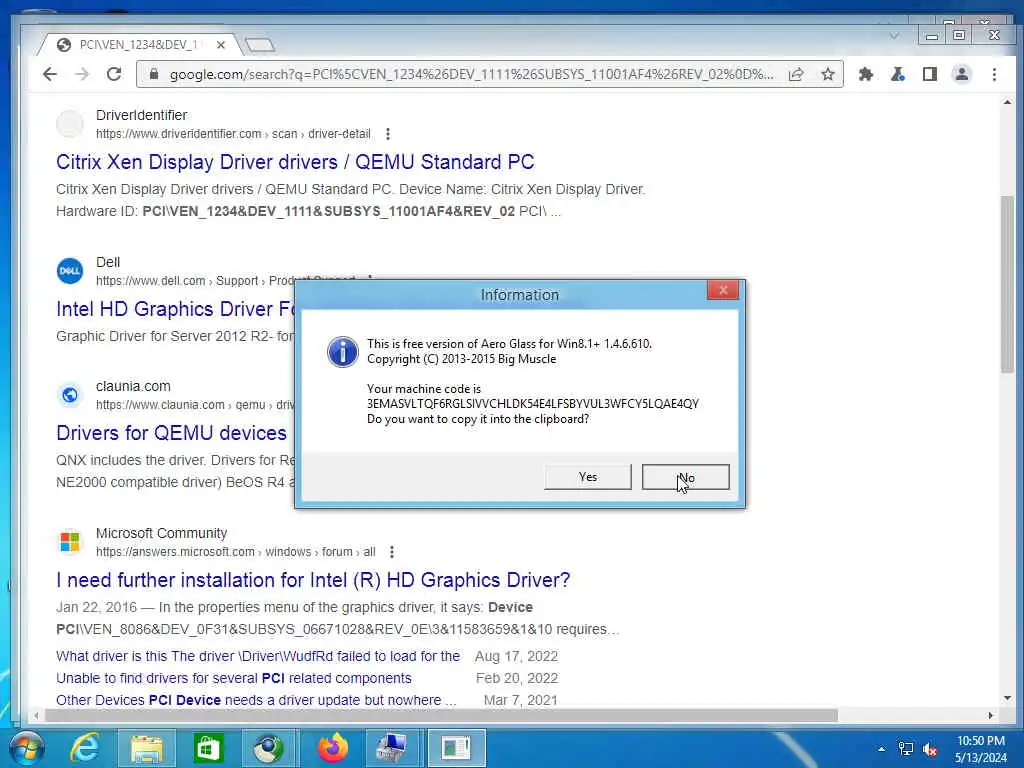The height and width of the screenshot is (768, 1024).
Task: Open 'Unable to find drivers for several PCI' sublink
Action: [234, 679]
